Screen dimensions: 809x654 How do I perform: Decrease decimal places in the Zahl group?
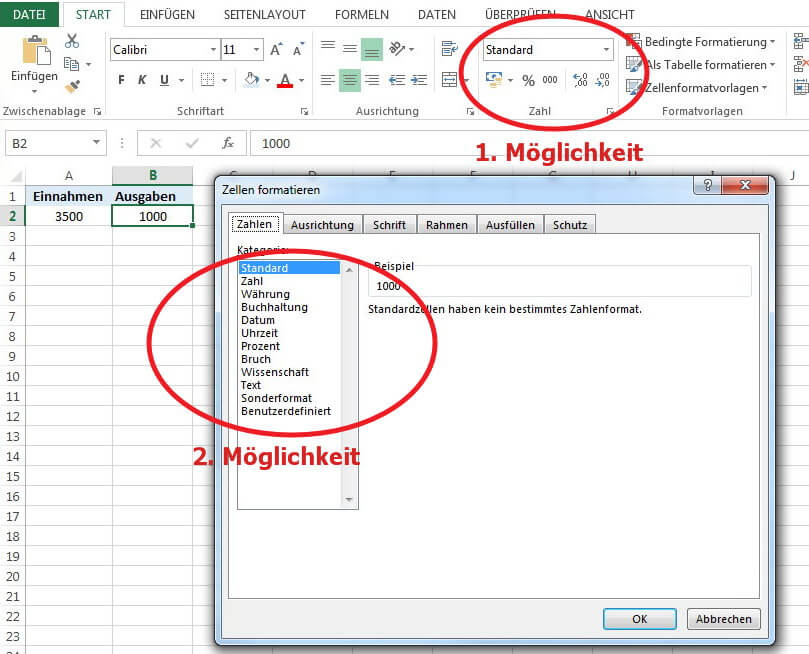coord(604,79)
